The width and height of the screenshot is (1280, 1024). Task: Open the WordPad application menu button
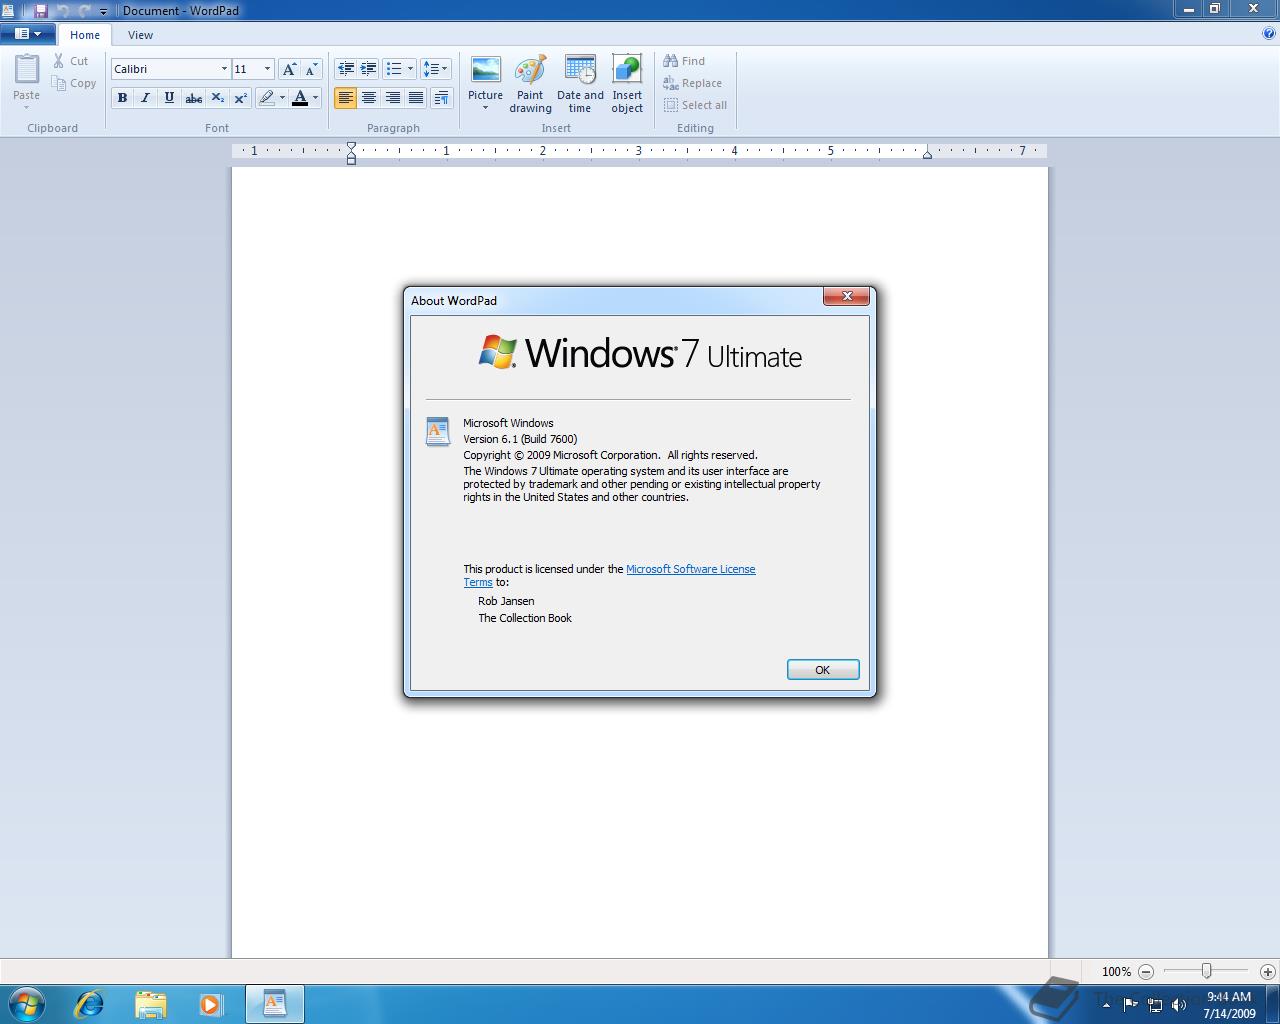click(x=28, y=34)
